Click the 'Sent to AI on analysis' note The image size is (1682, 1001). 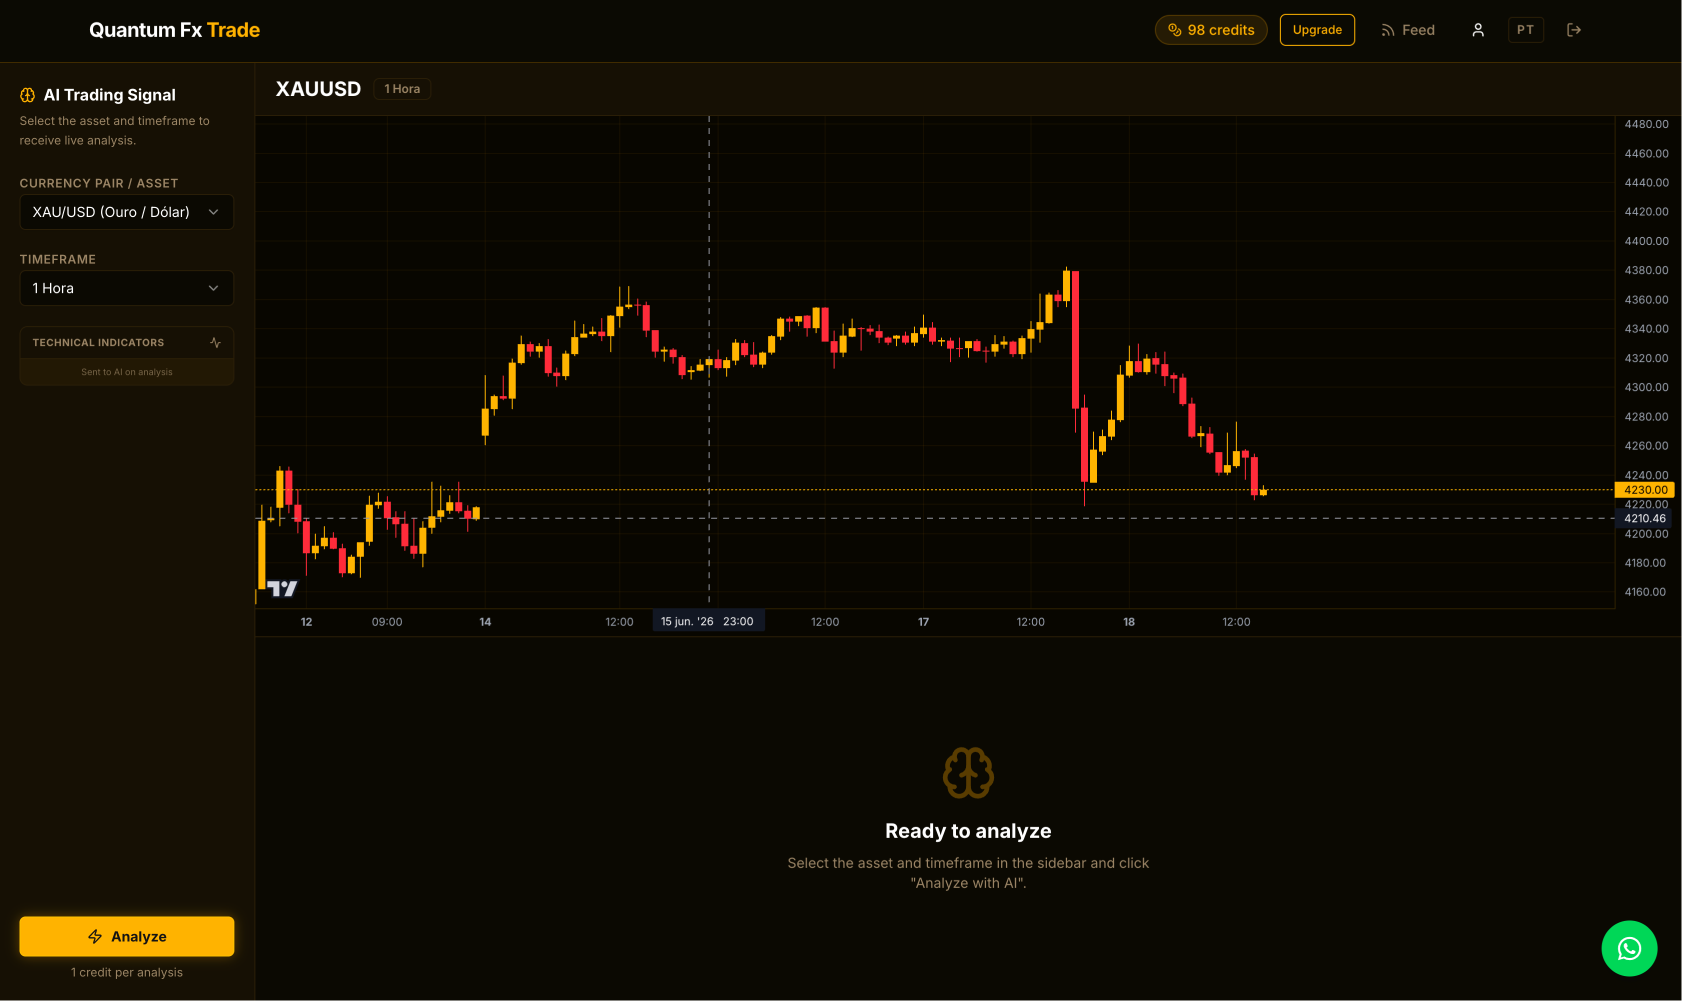[127, 372]
